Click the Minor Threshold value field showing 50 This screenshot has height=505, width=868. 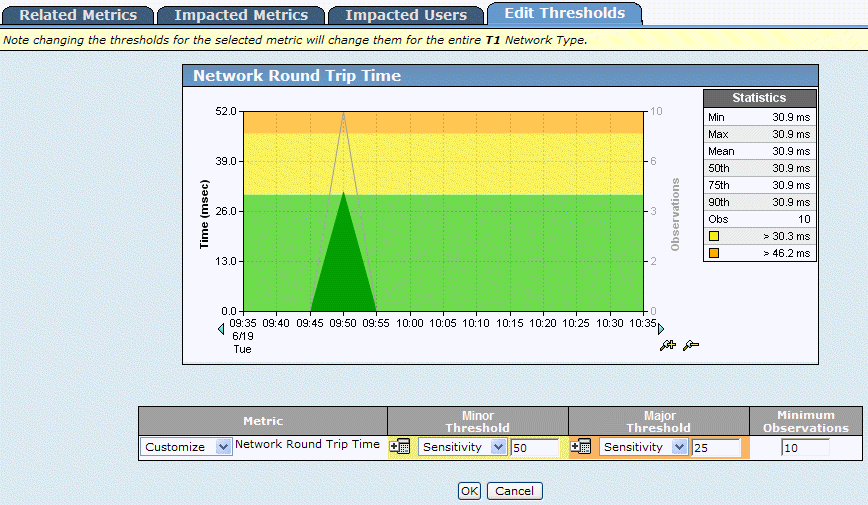(535, 447)
